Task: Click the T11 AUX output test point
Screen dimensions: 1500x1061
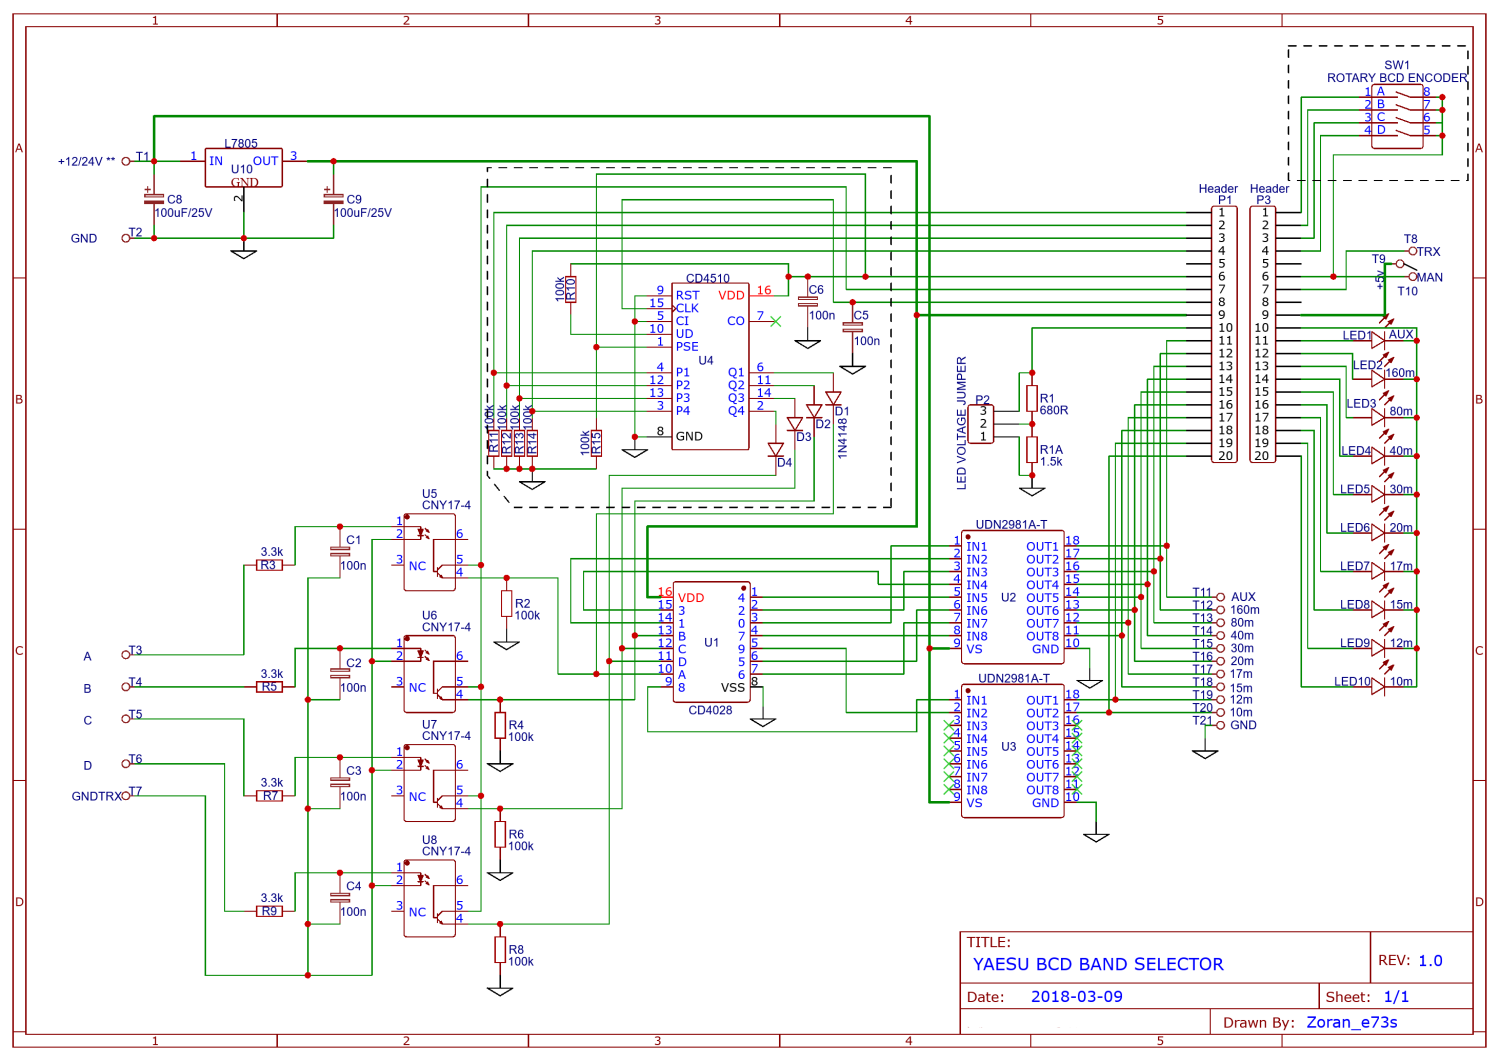Action: (x=1220, y=597)
